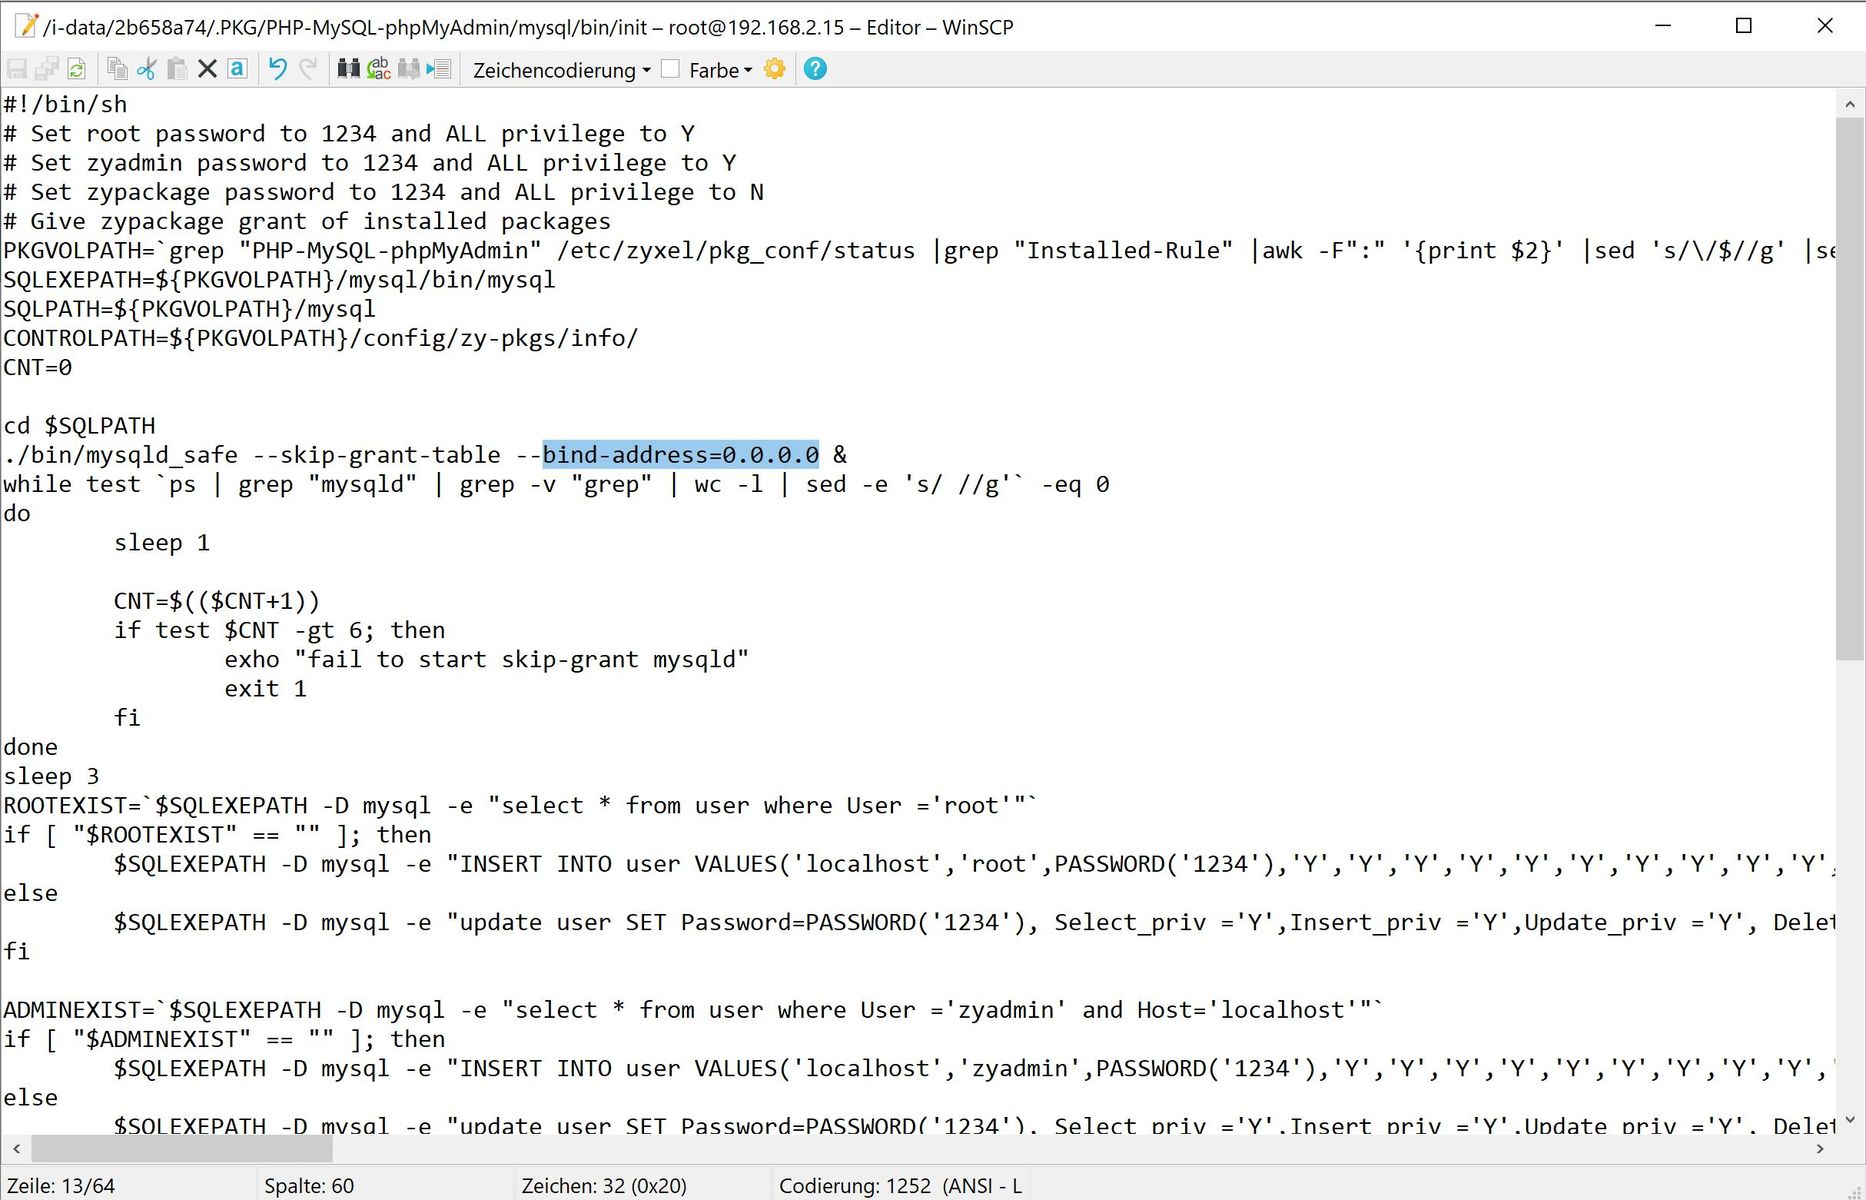Click the 'SQLPATH=${PKGVOLPATH}/mysql' line

[190, 309]
